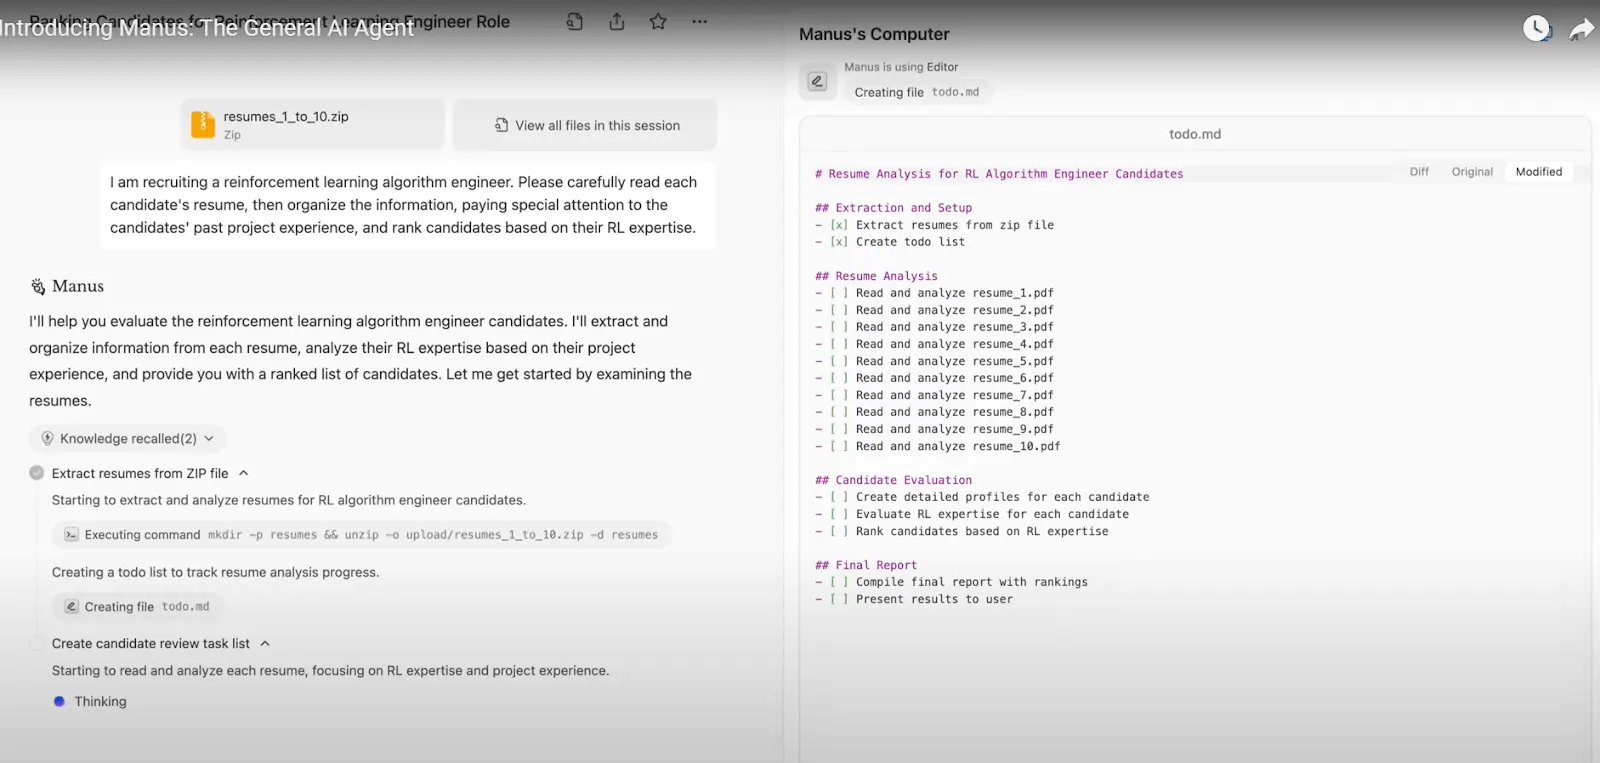This screenshot has height=763, width=1600.
Task: Switch to the Original view tab
Action: pyautogui.click(x=1472, y=172)
